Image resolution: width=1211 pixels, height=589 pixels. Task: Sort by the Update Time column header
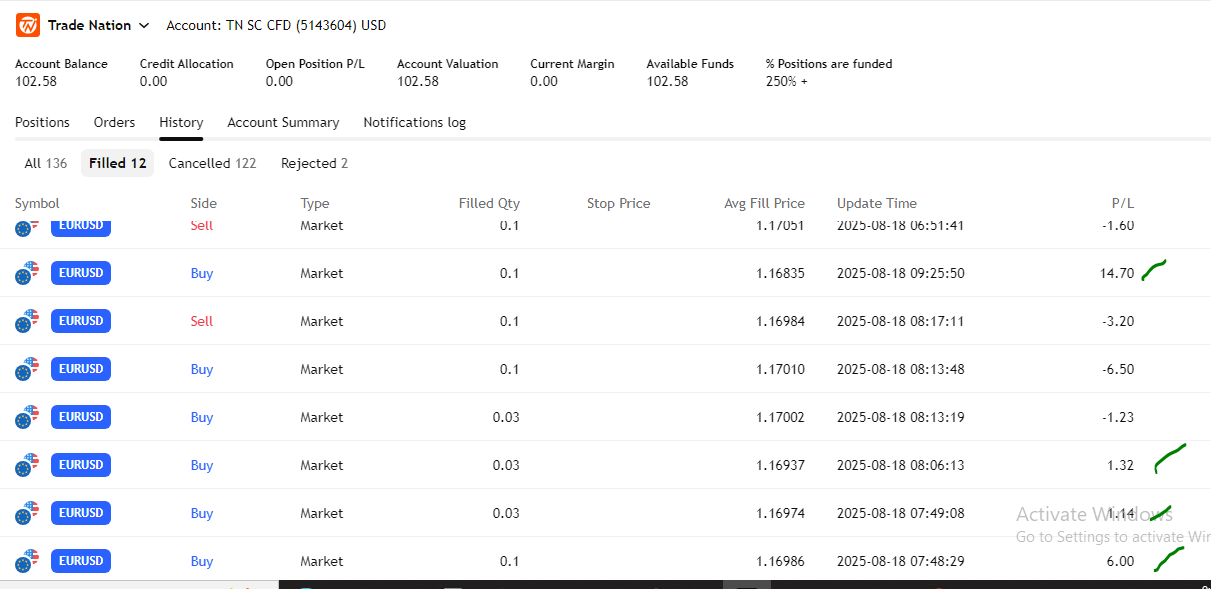(x=876, y=203)
